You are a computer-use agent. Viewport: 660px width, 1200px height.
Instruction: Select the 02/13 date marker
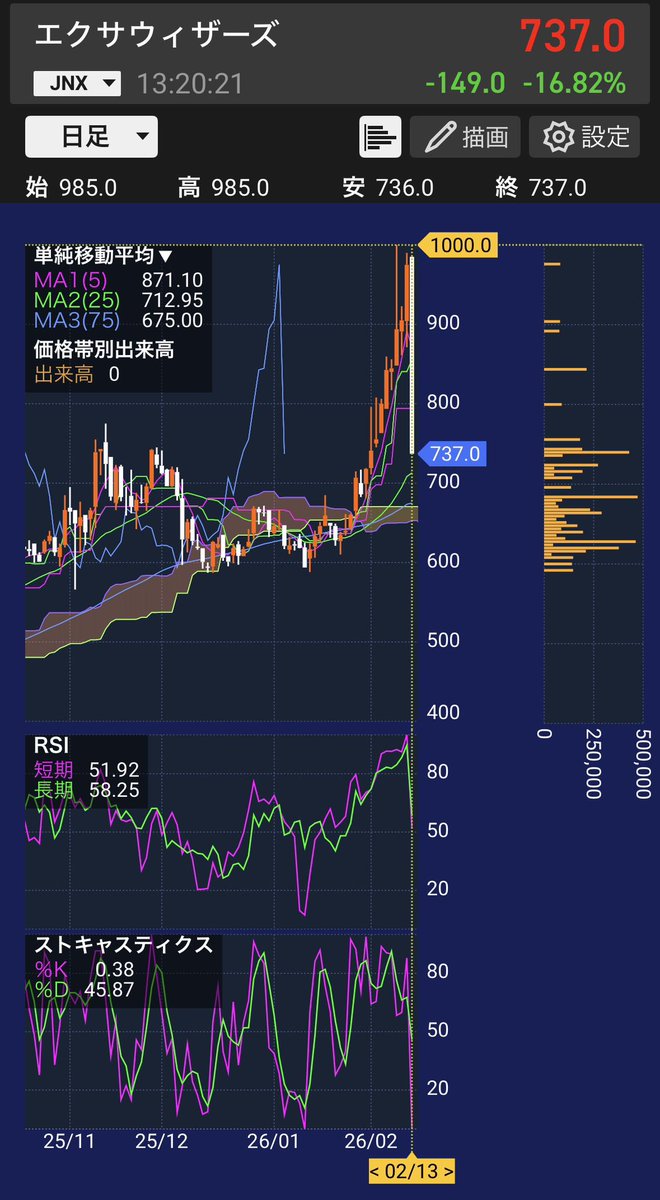(x=412, y=1171)
